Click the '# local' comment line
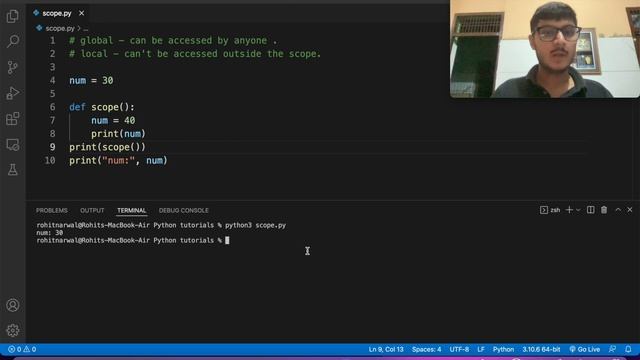Image resolution: width=640 pixels, height=360 pixels. tap(195, 54)
